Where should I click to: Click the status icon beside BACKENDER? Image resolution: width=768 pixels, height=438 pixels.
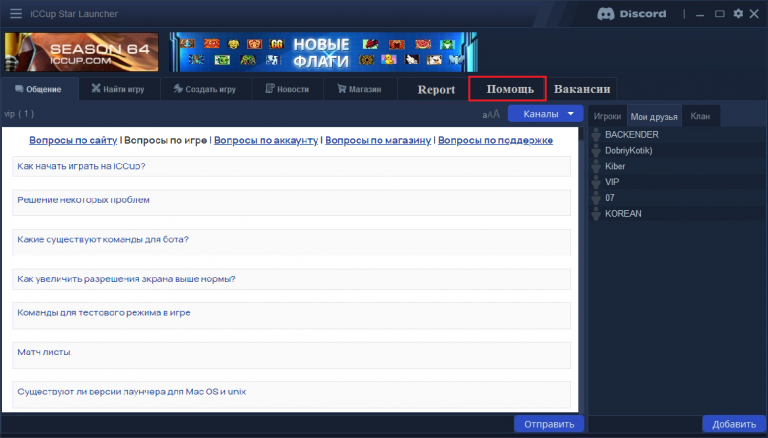point(596,134)
